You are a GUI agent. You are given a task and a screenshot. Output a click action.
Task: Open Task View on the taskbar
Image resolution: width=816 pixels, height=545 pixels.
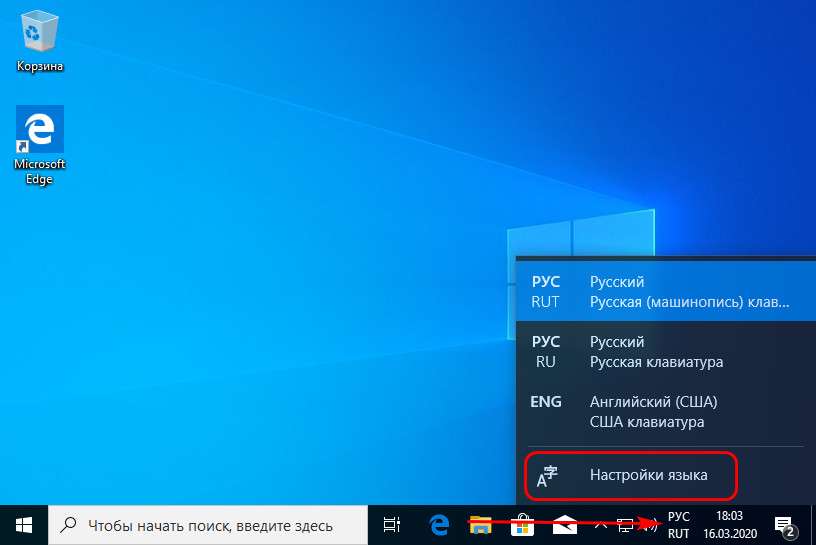pyautogui.click(x=391, y=525)
